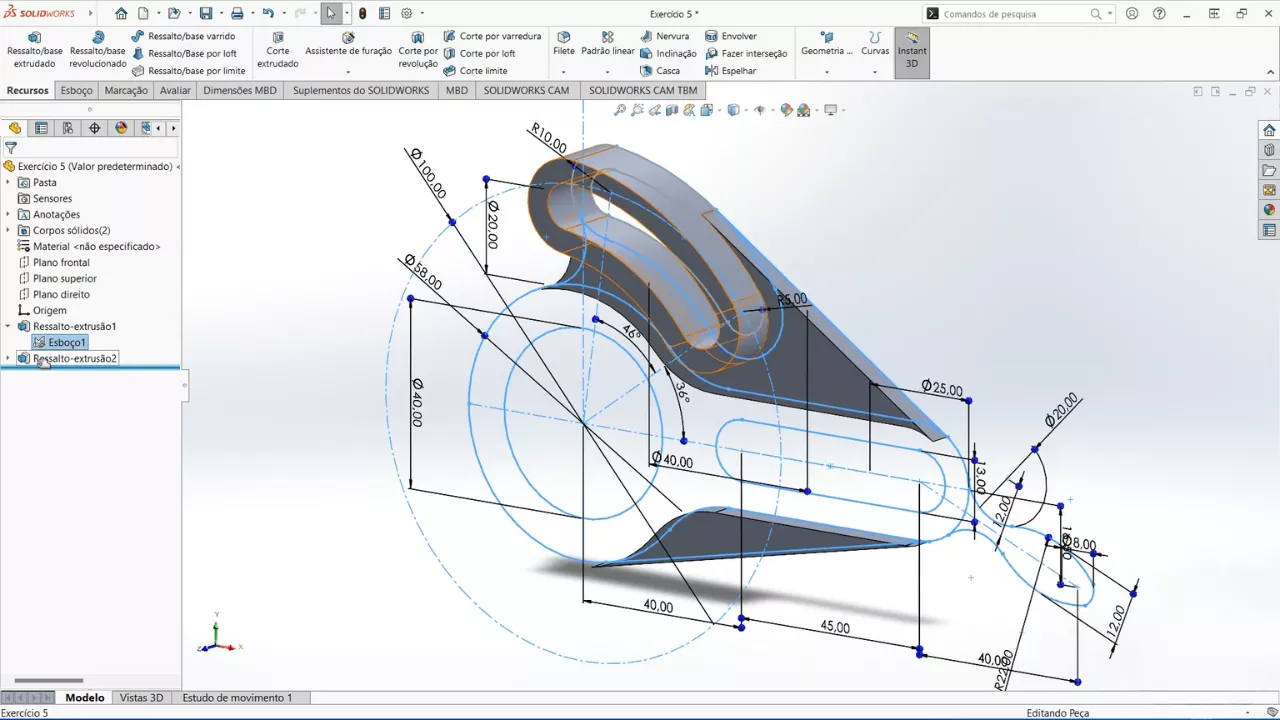The width and height of the screenshot is (1280, 720).
Task: Open the Padrão linear dropdown arrow
Action: [608, 72]
